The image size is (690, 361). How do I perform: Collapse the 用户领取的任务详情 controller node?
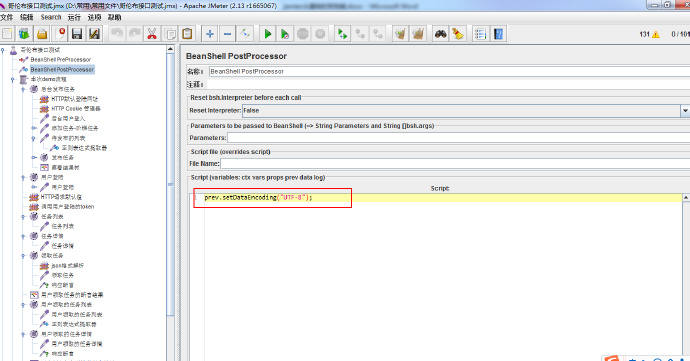[23, 334]
